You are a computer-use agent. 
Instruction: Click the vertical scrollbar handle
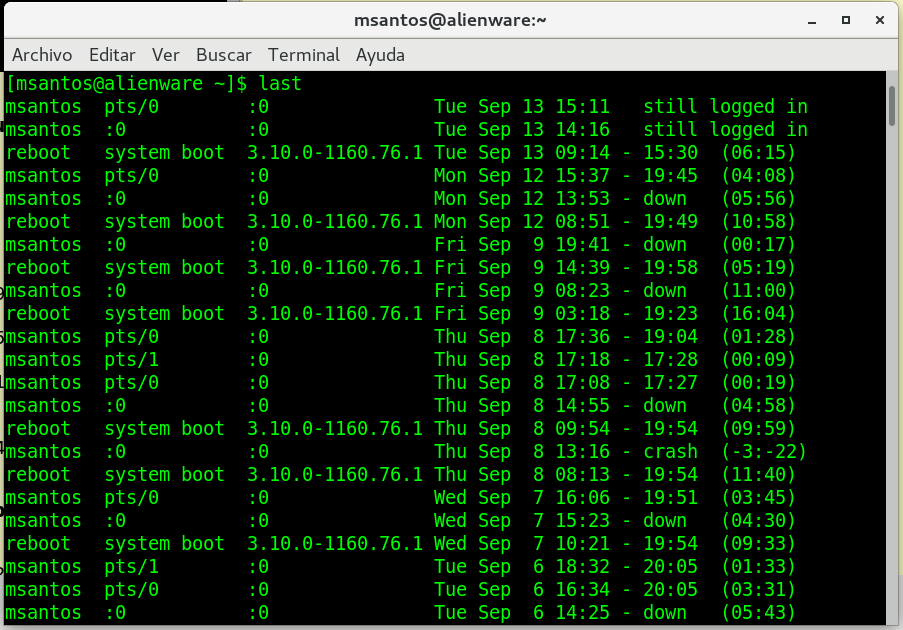pos(892,106)
